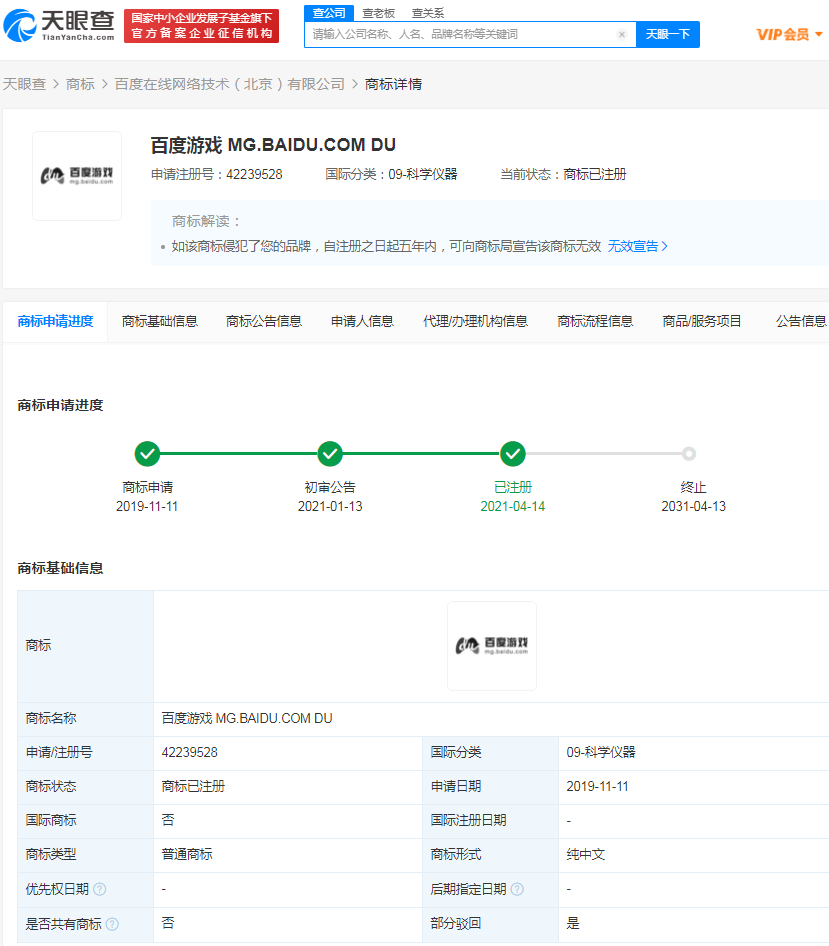Click the 商标申请 green checkmark step
This screenshot has height=946, width=829.
[x=147, y=454]
